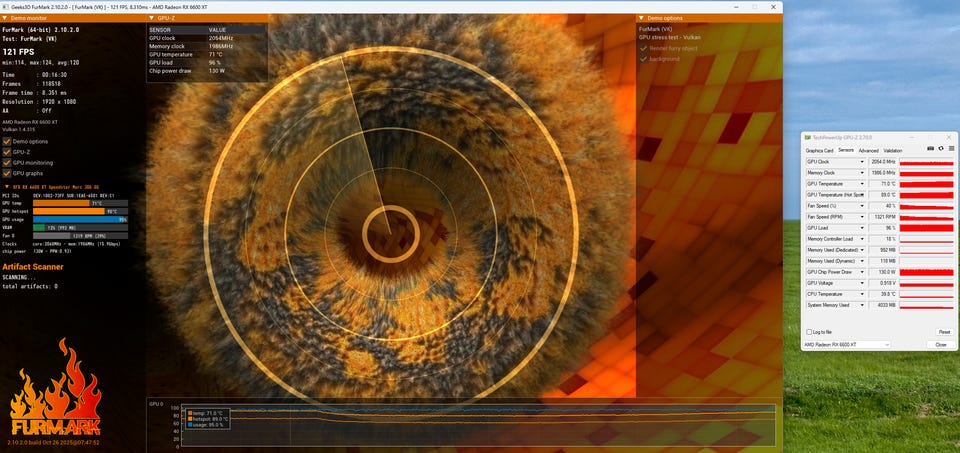Image resolution: width=960 pixels, height=453 pixels.
Task: Click the Chip power draw row in overlay
Action: 207,70
